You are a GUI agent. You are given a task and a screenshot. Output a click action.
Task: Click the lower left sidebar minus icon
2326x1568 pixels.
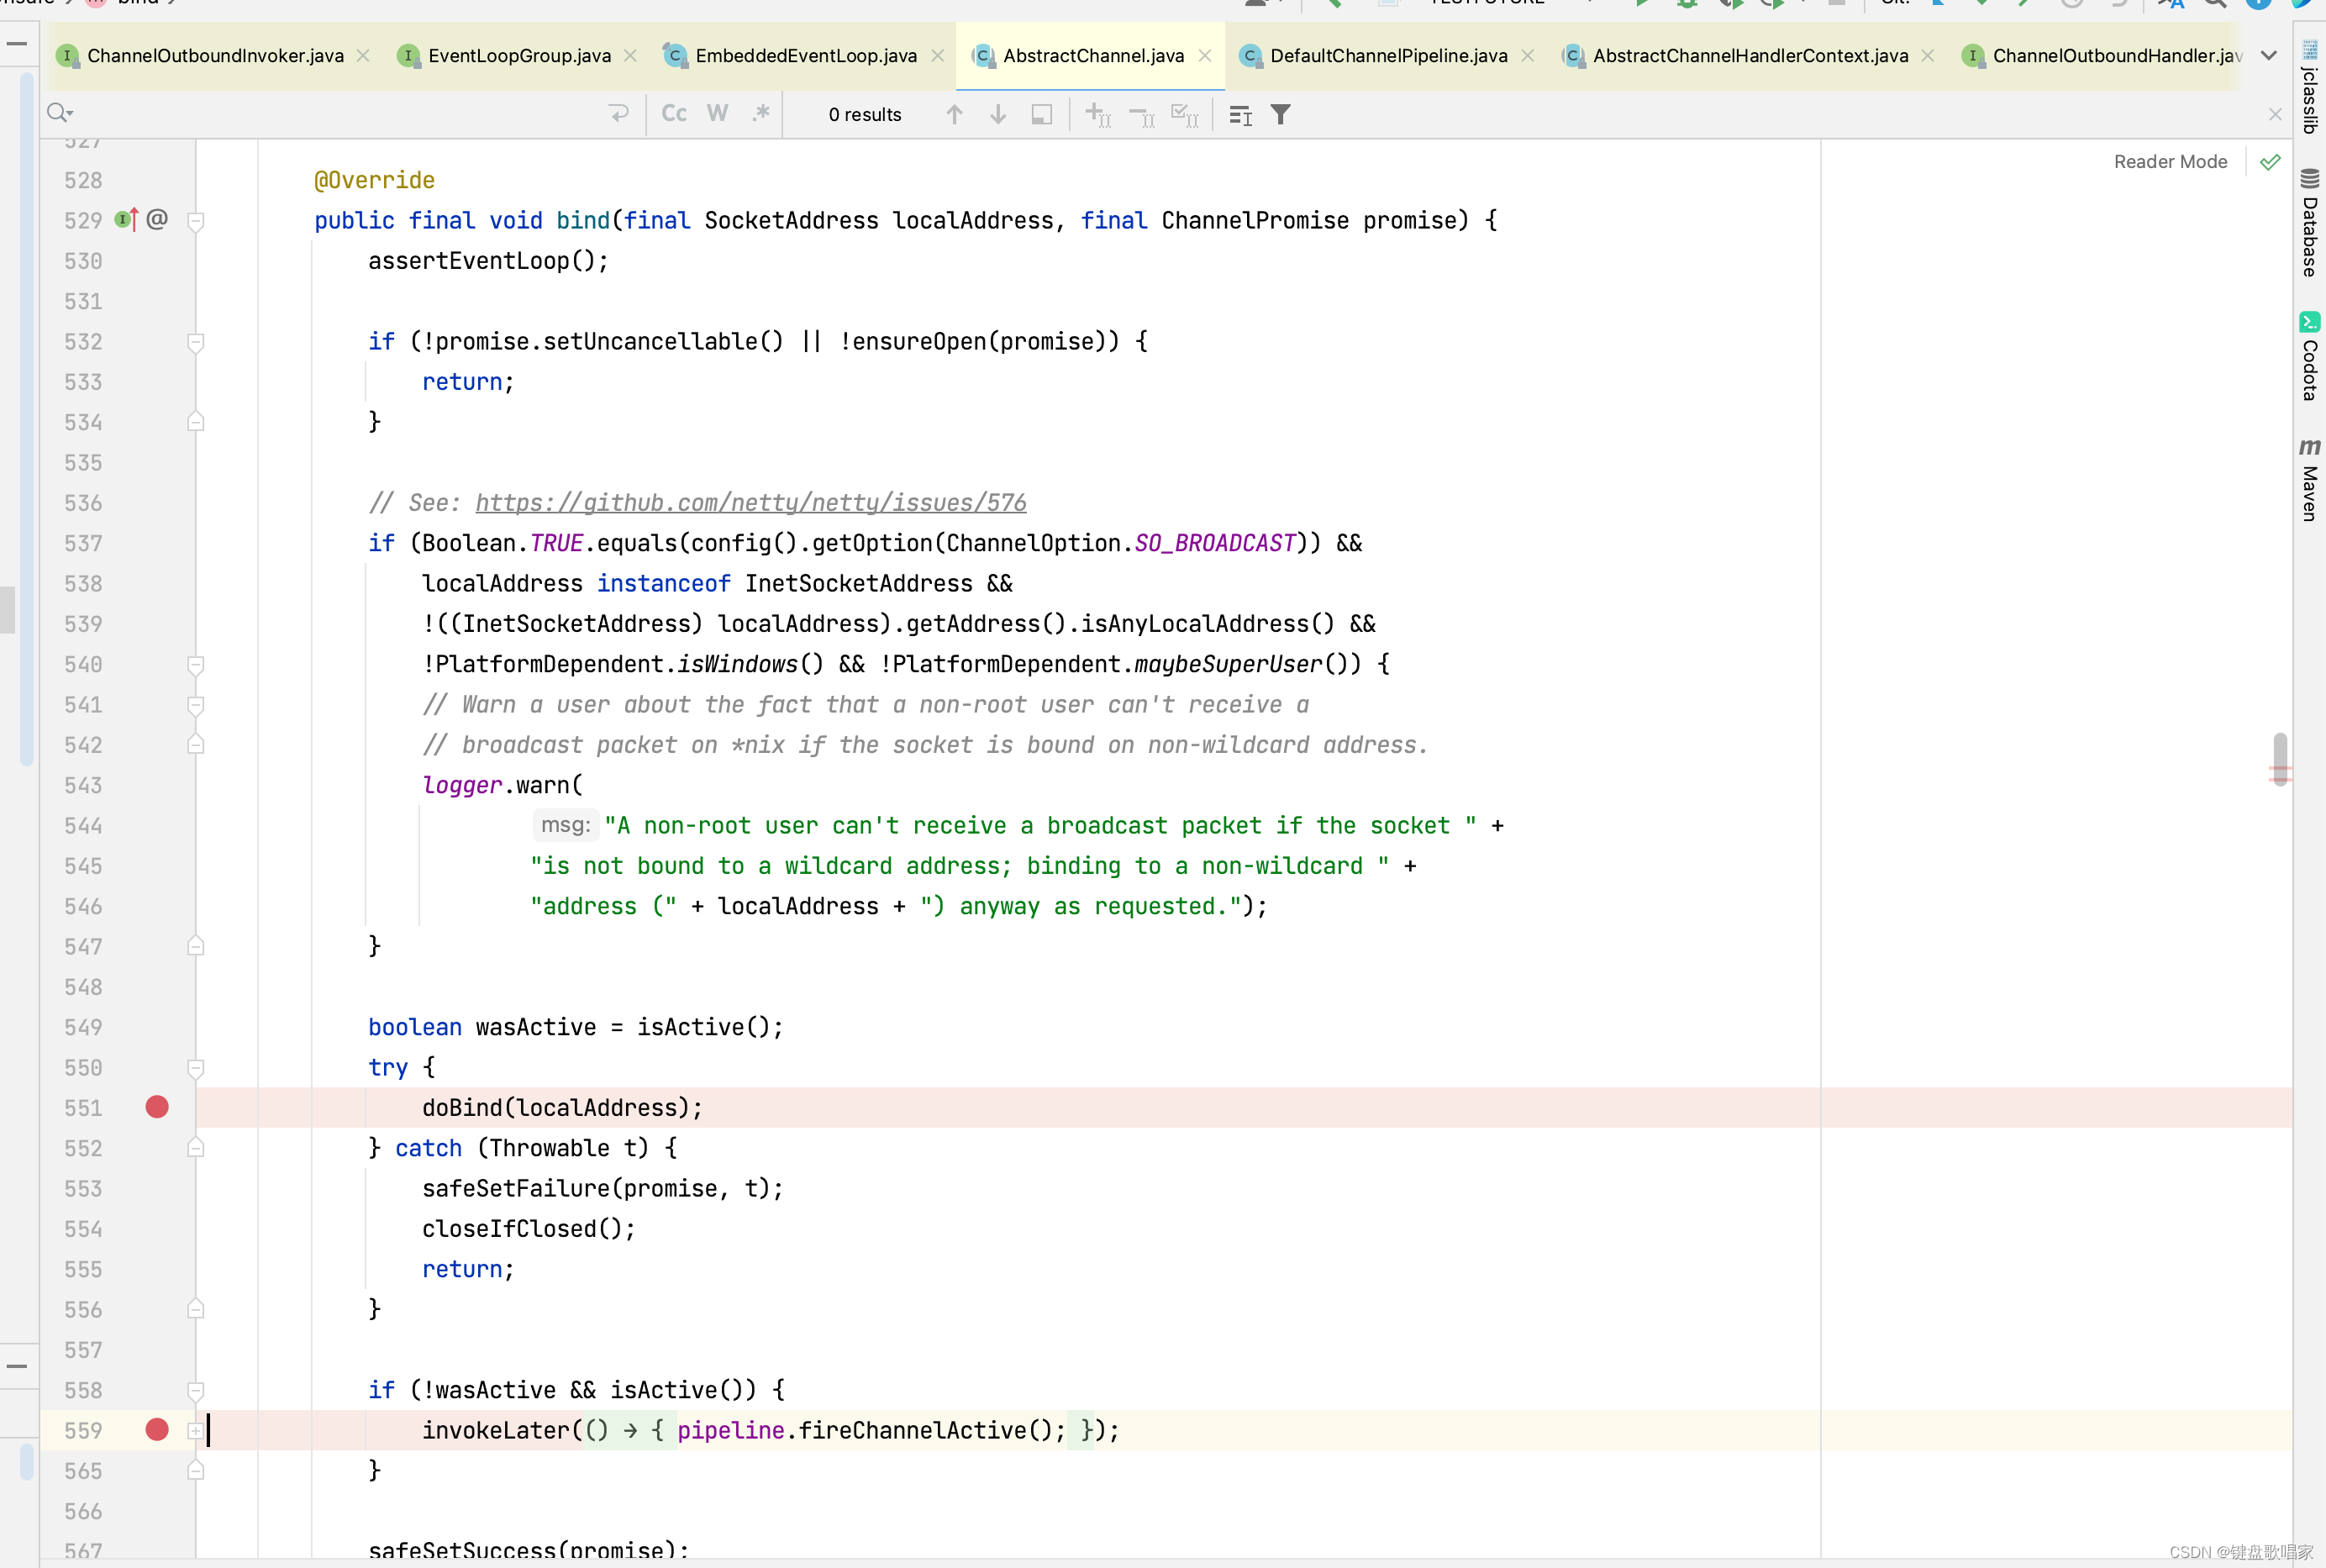pos(17,1366)
